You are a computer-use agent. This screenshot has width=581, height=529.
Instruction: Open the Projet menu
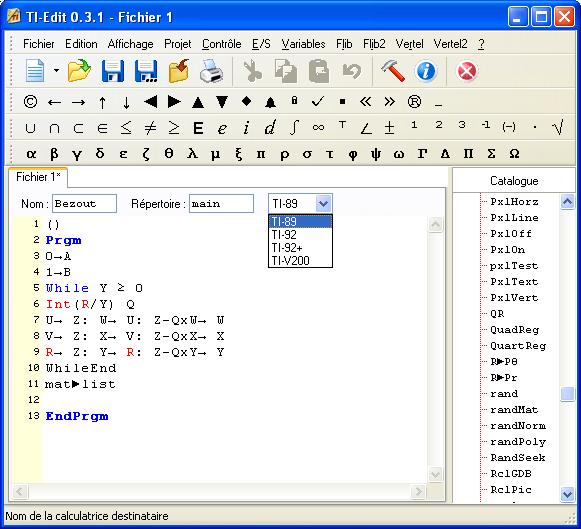tap(177, 44)
